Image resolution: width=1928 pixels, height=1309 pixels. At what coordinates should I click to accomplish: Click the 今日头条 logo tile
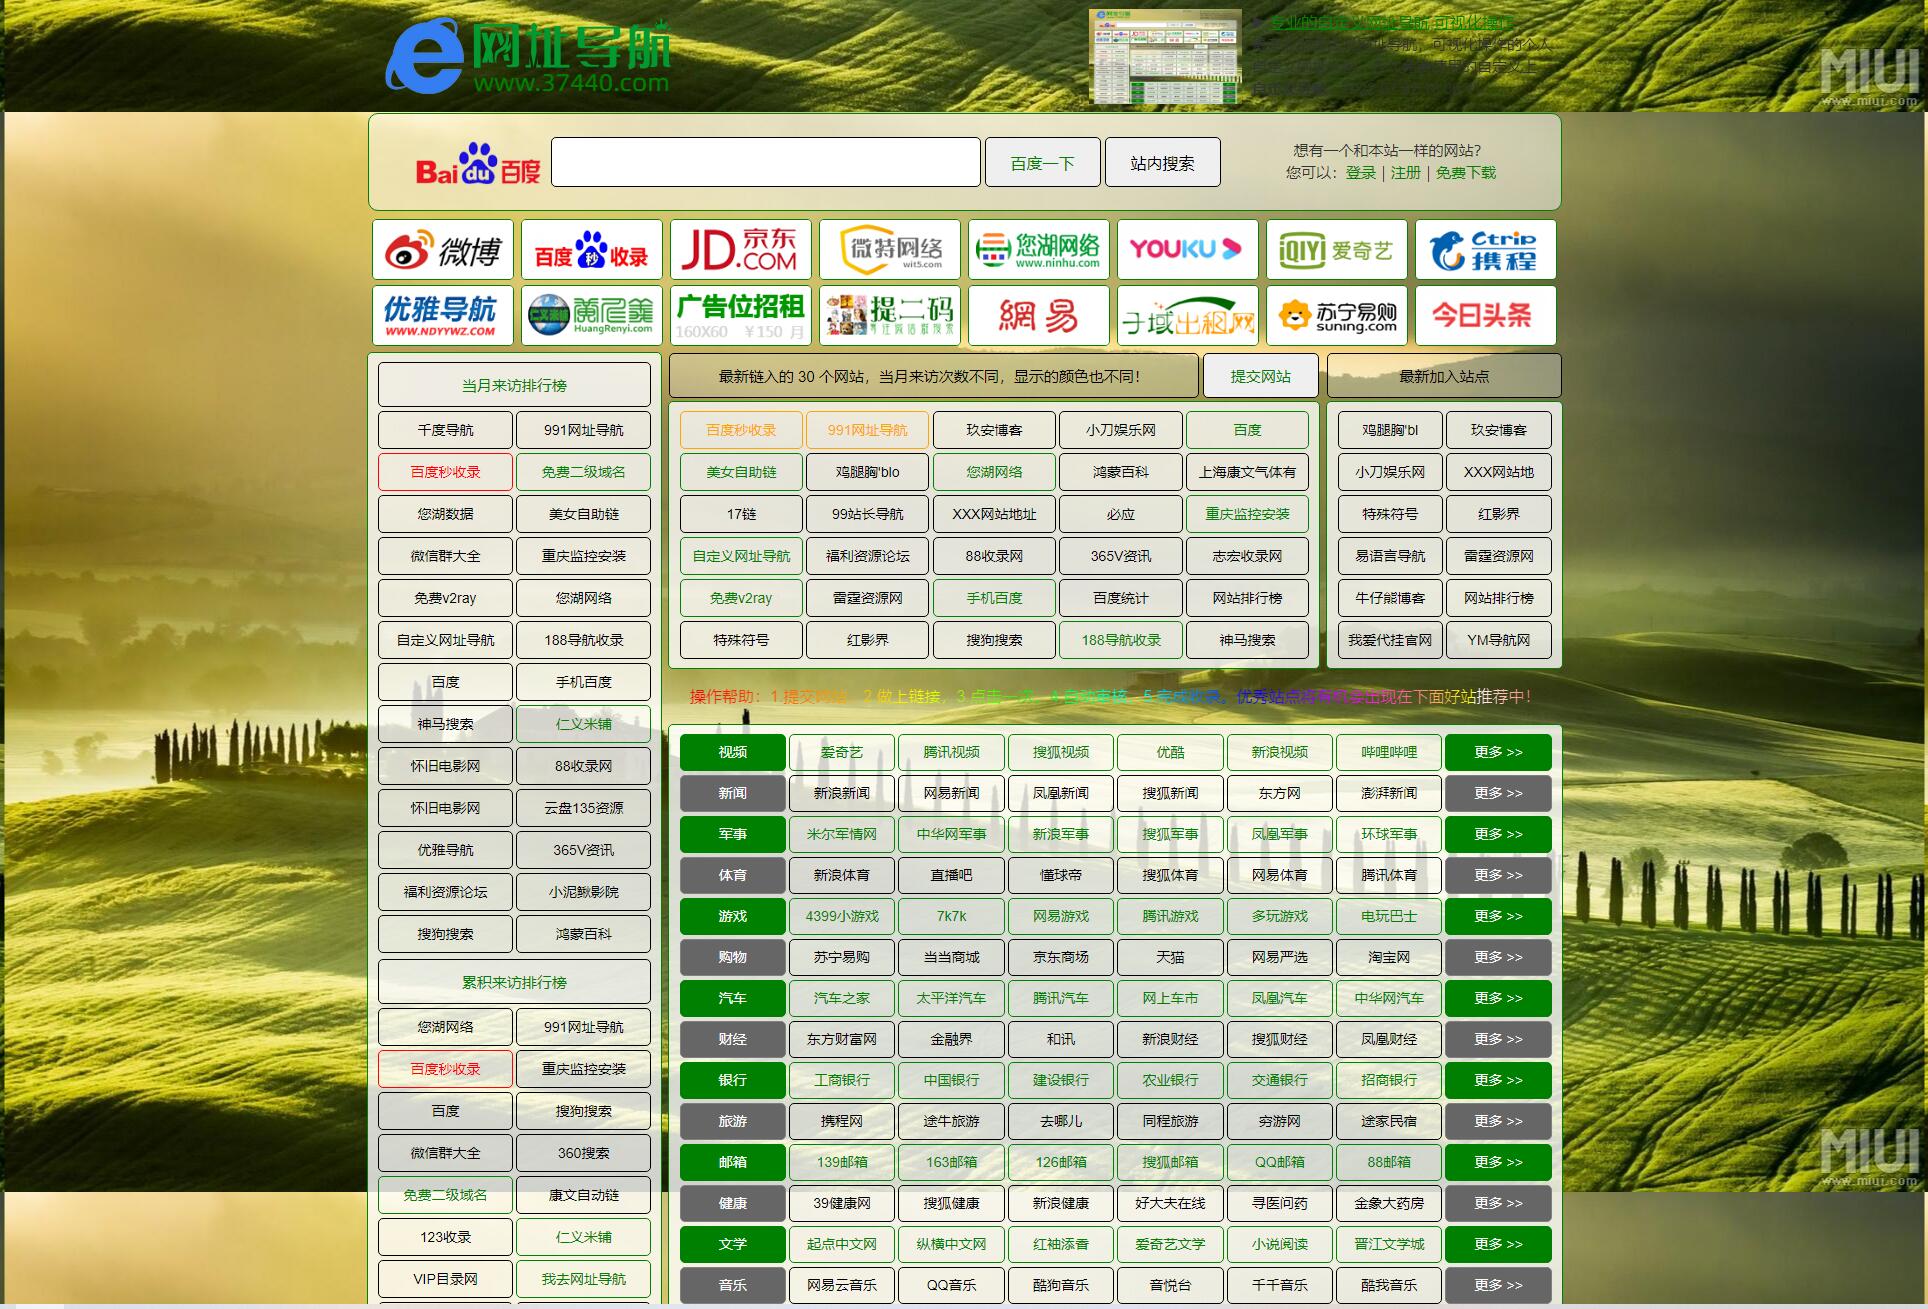click(1486, 316)
